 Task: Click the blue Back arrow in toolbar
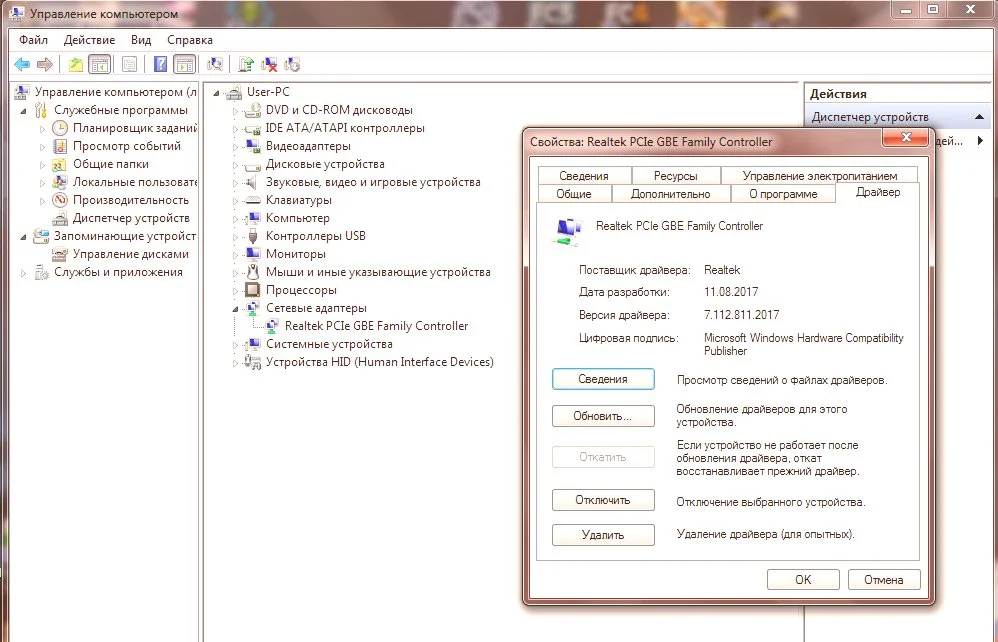[22, 64]
